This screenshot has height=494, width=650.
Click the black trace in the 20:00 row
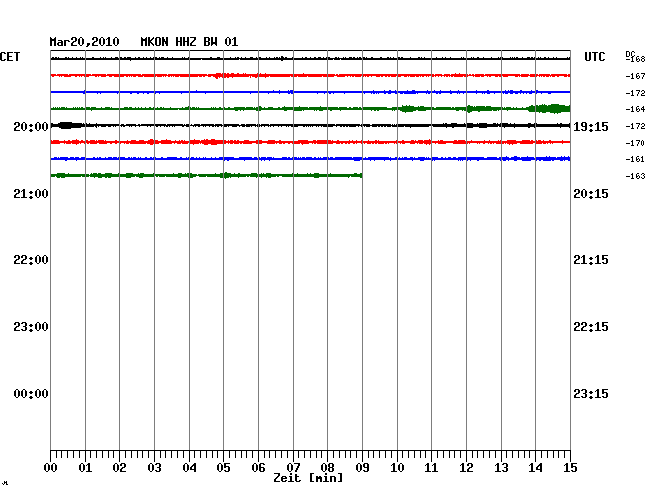click(310, 125)
